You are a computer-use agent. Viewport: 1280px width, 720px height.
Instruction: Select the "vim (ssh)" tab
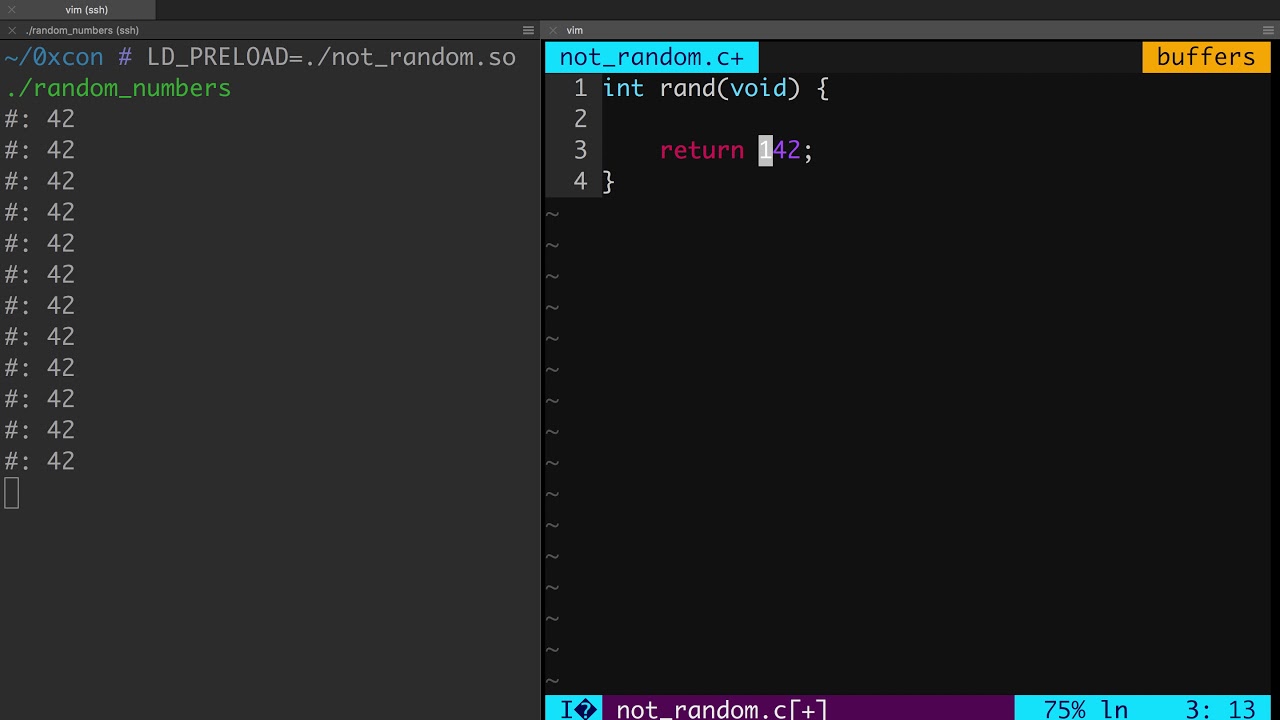coord(86,10)
